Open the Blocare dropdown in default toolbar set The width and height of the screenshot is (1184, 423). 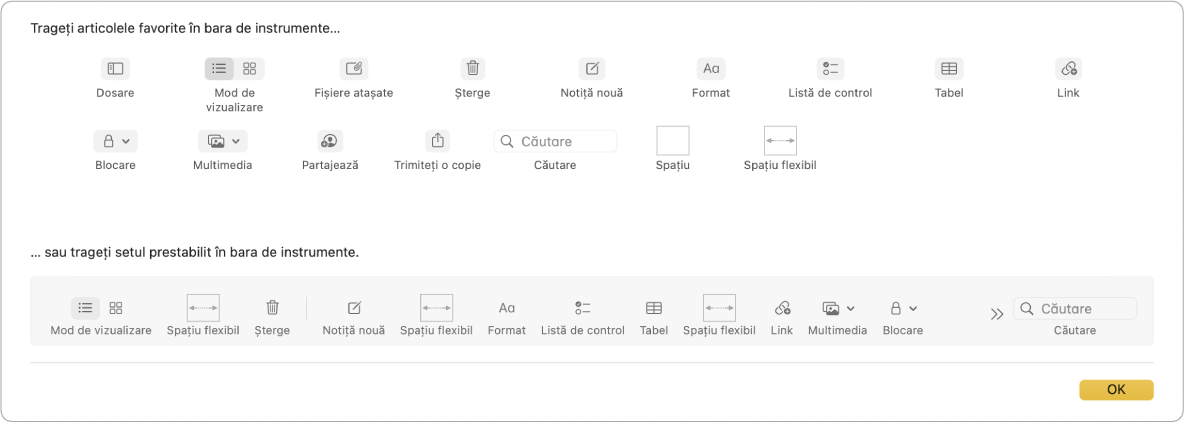[x=903, y=308]
